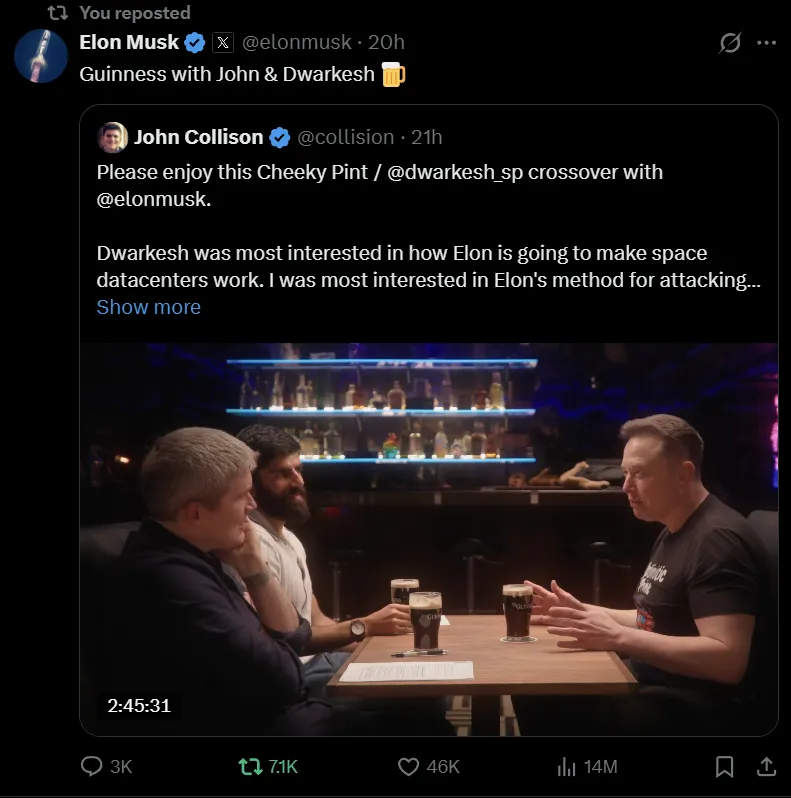Expand quoted post with Show more

click(x=148, y=307)
